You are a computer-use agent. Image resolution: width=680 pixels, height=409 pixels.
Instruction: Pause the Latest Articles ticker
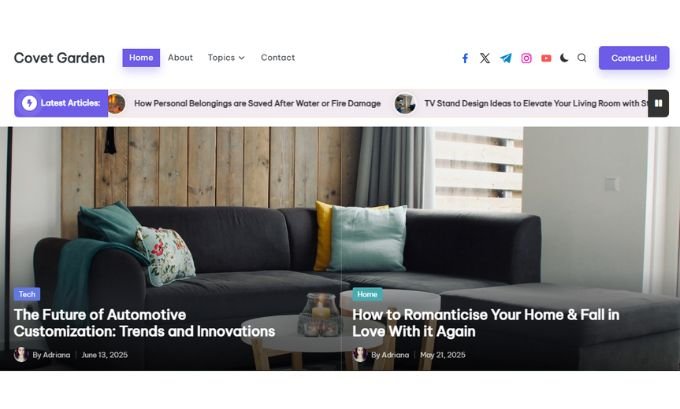pyautogui.click(x=658, y=103)
